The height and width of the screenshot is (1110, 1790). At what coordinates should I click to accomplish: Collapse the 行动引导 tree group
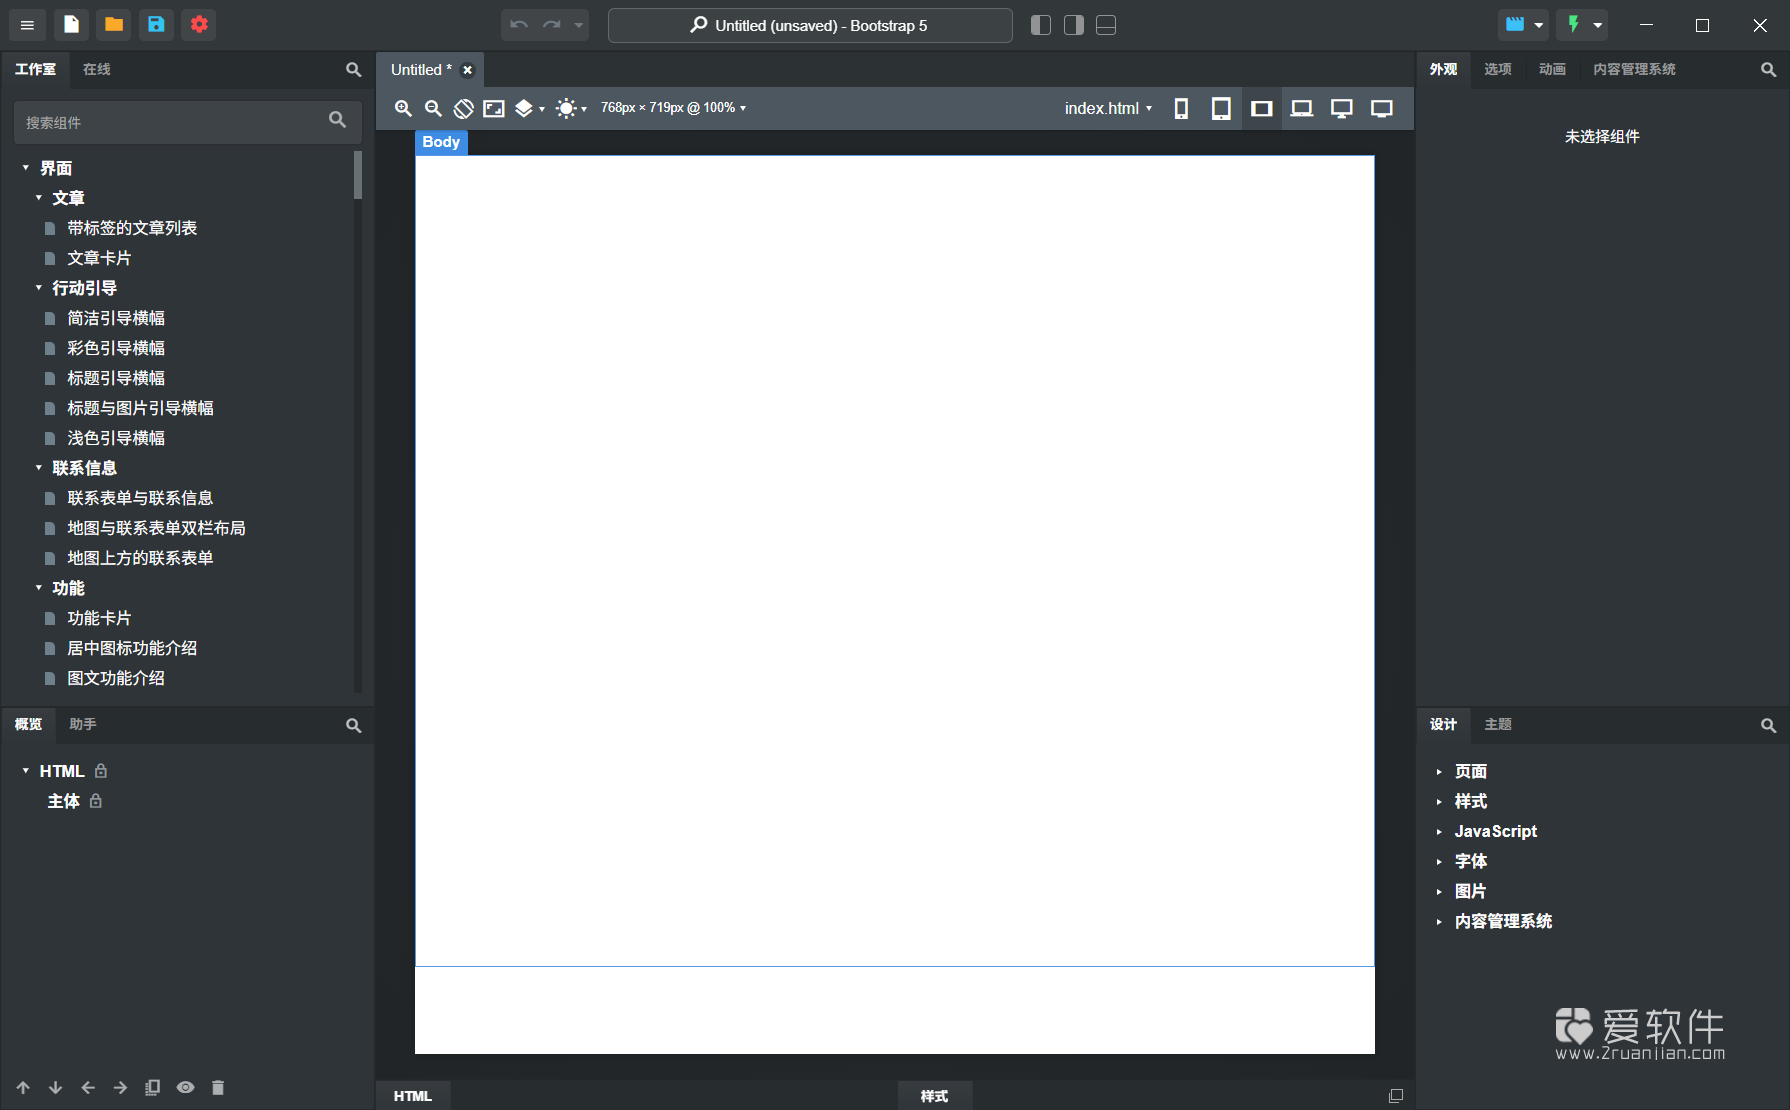pos(39,288)
